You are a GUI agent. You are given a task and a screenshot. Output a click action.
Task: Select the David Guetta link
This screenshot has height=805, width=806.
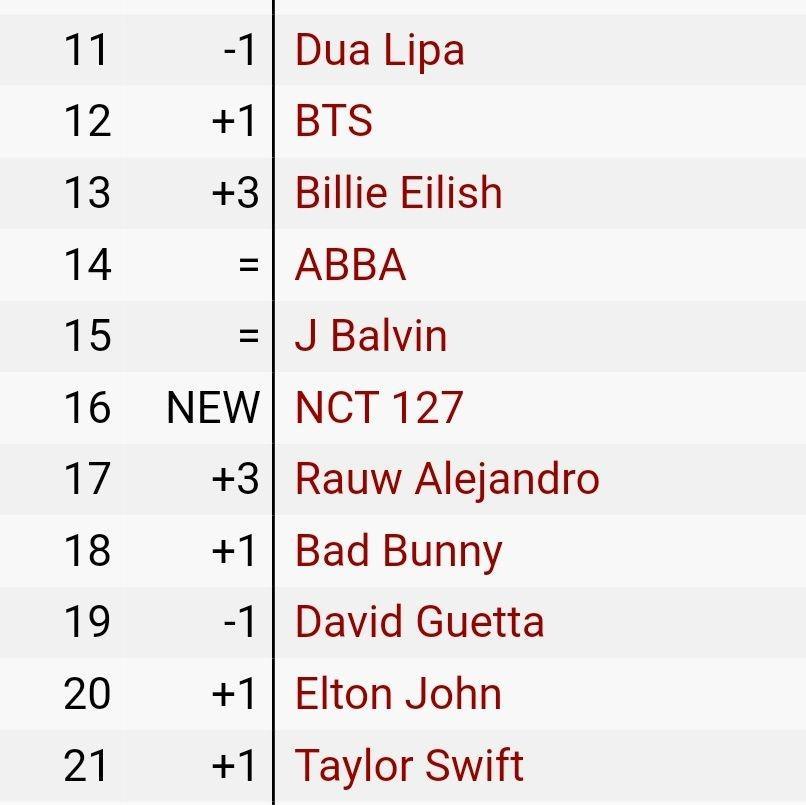pyautogui.click(x=419, y=621)
